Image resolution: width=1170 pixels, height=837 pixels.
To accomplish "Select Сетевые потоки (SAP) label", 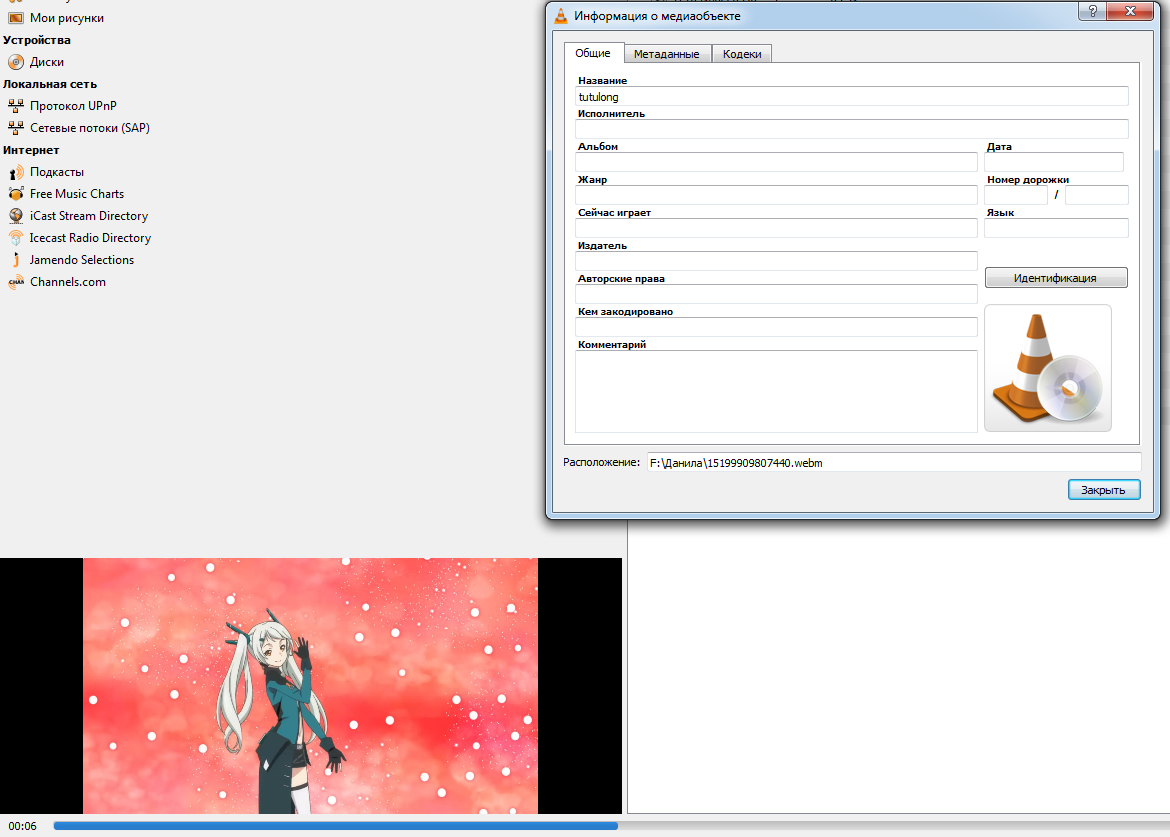I will pyautogui.click(x=90, y=128).
